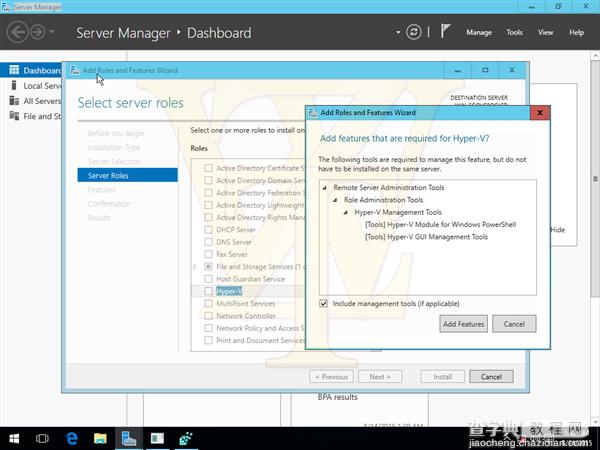Cancel the Select server roles wizard

coord(491,377)
